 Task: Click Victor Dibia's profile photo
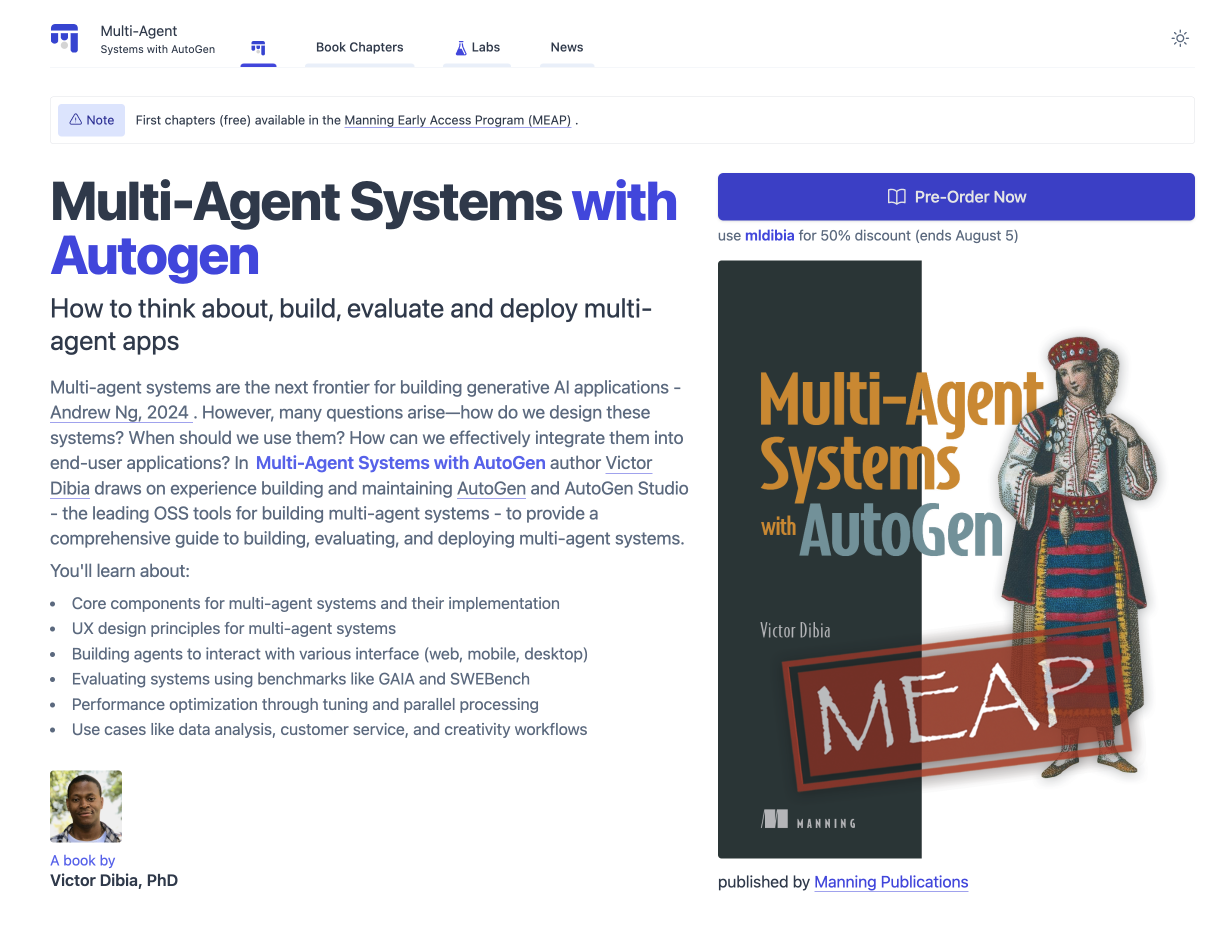[86, 806]
